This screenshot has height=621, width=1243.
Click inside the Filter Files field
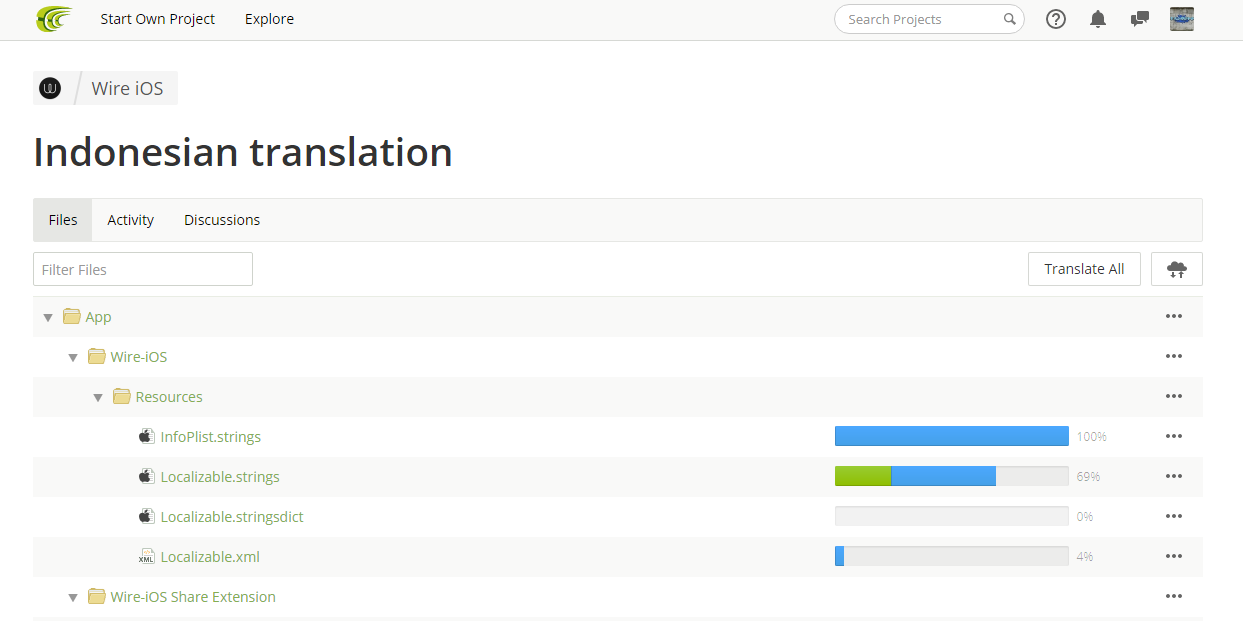[x=142, y=268]
